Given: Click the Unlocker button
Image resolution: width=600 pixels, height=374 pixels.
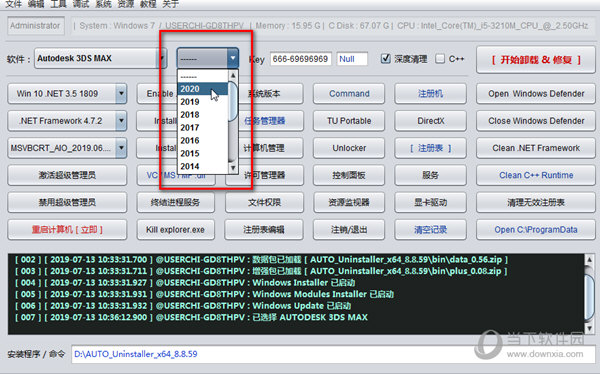Looking at the screenshot, I should click(349, 148).
